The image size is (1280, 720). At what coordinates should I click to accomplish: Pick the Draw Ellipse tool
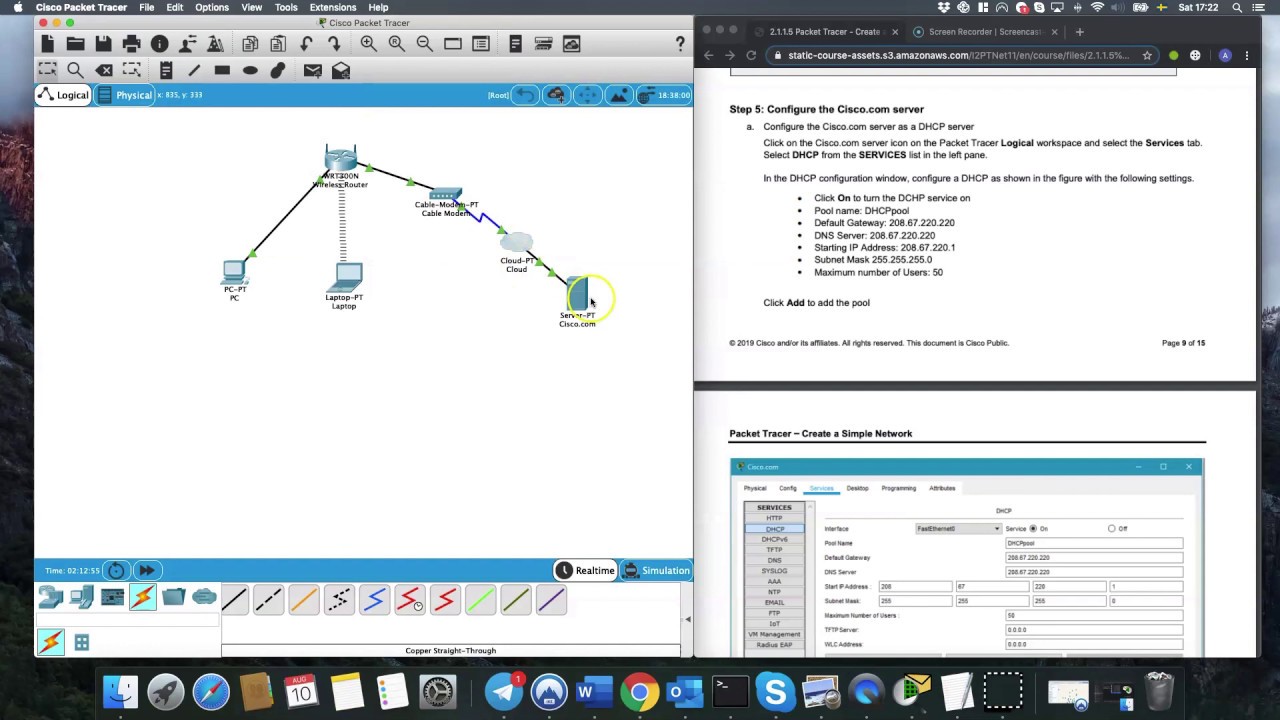pos(250,70)
